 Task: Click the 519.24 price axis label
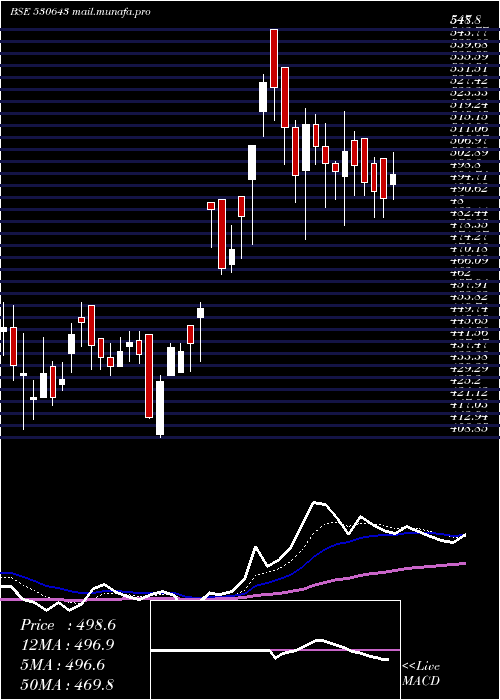469,105
